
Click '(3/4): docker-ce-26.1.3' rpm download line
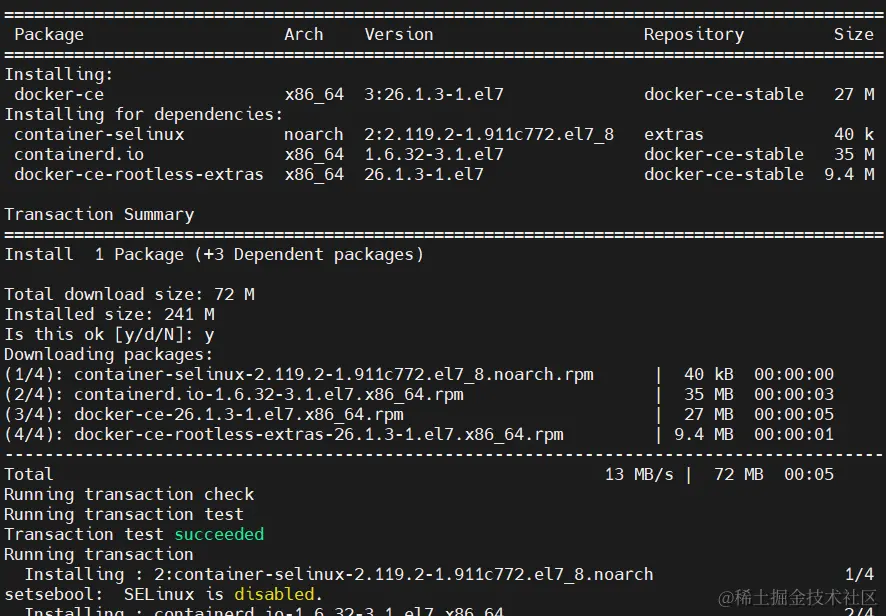[419, 415]
